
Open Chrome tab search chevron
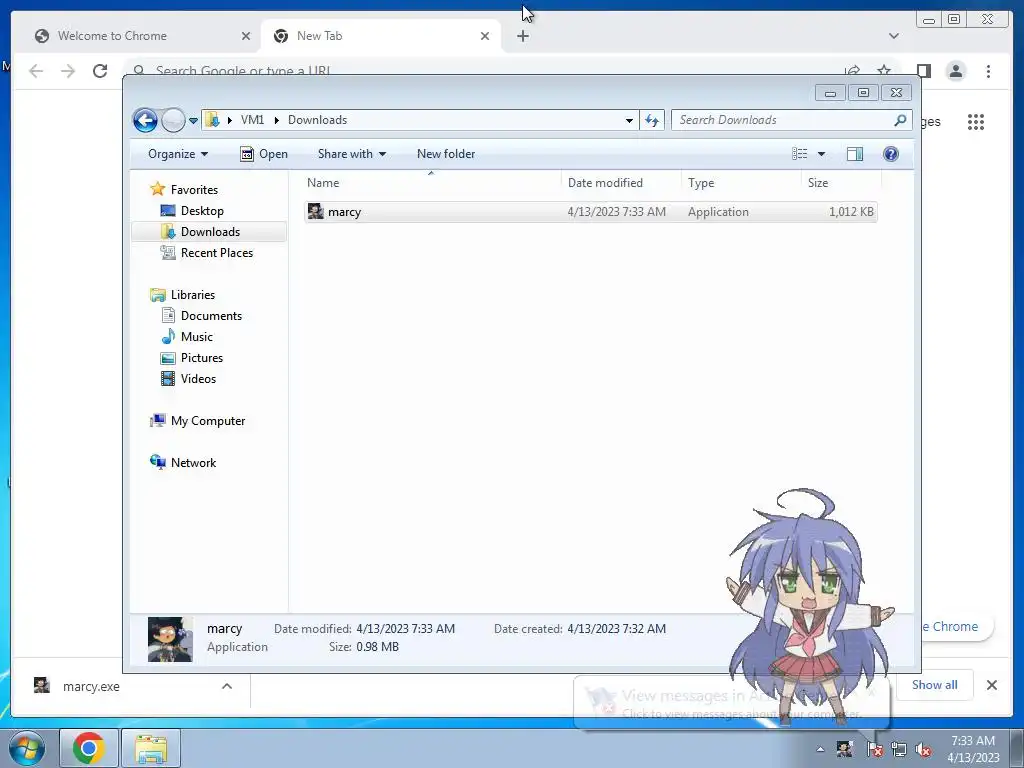(893, 36)
